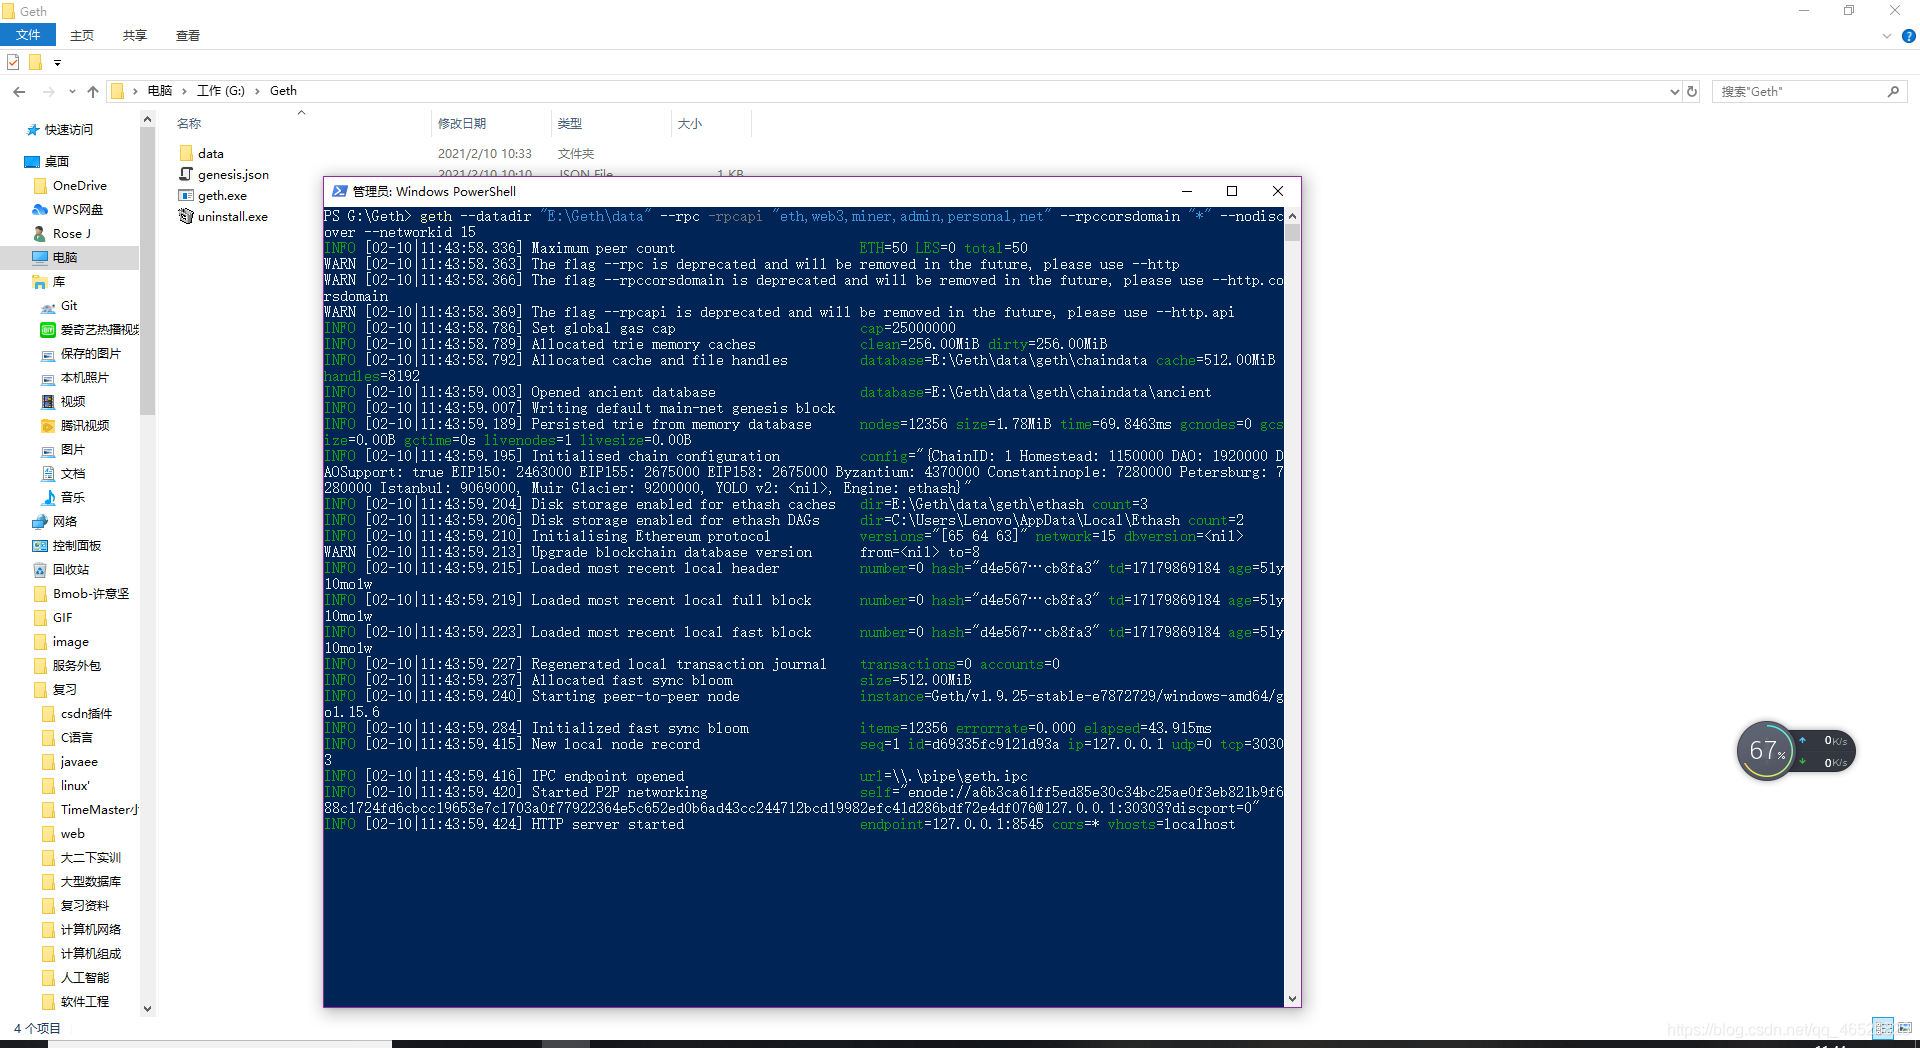Click the Explorer help question-mark icon
This screenshot has width=1920, height=1048.
point(1908,36)
